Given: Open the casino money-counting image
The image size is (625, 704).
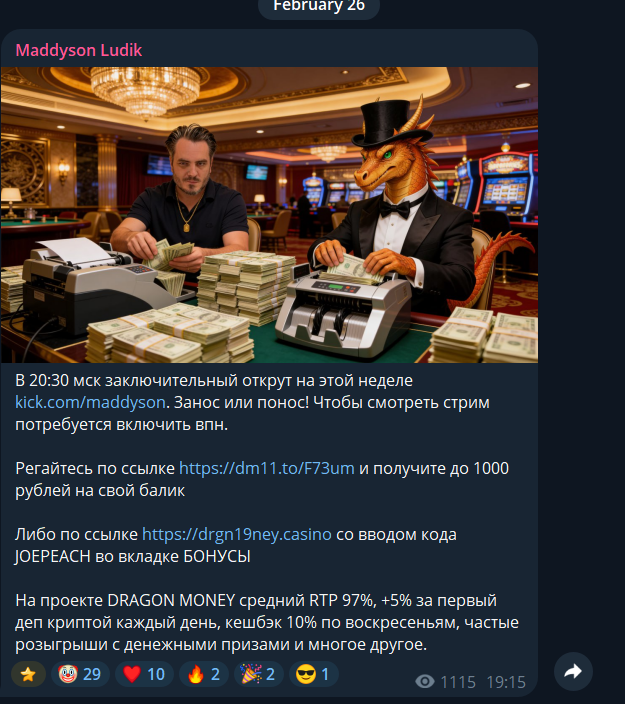Looking at the screenshot, I should [x=269, y=215].
